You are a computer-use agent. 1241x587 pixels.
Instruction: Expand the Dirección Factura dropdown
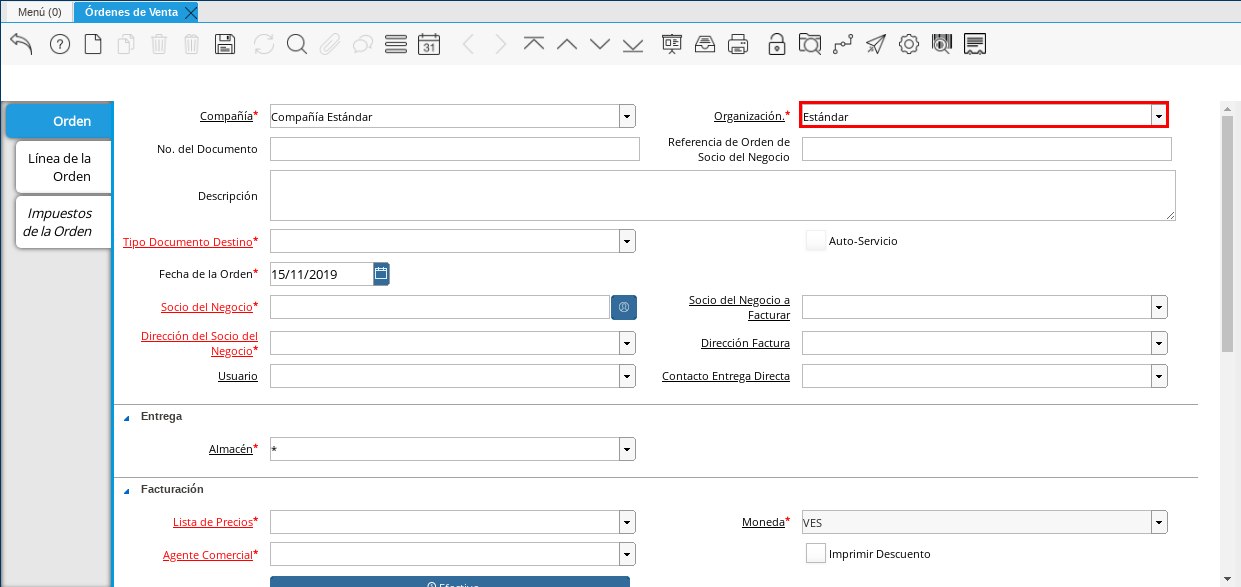coord(1159,343)
